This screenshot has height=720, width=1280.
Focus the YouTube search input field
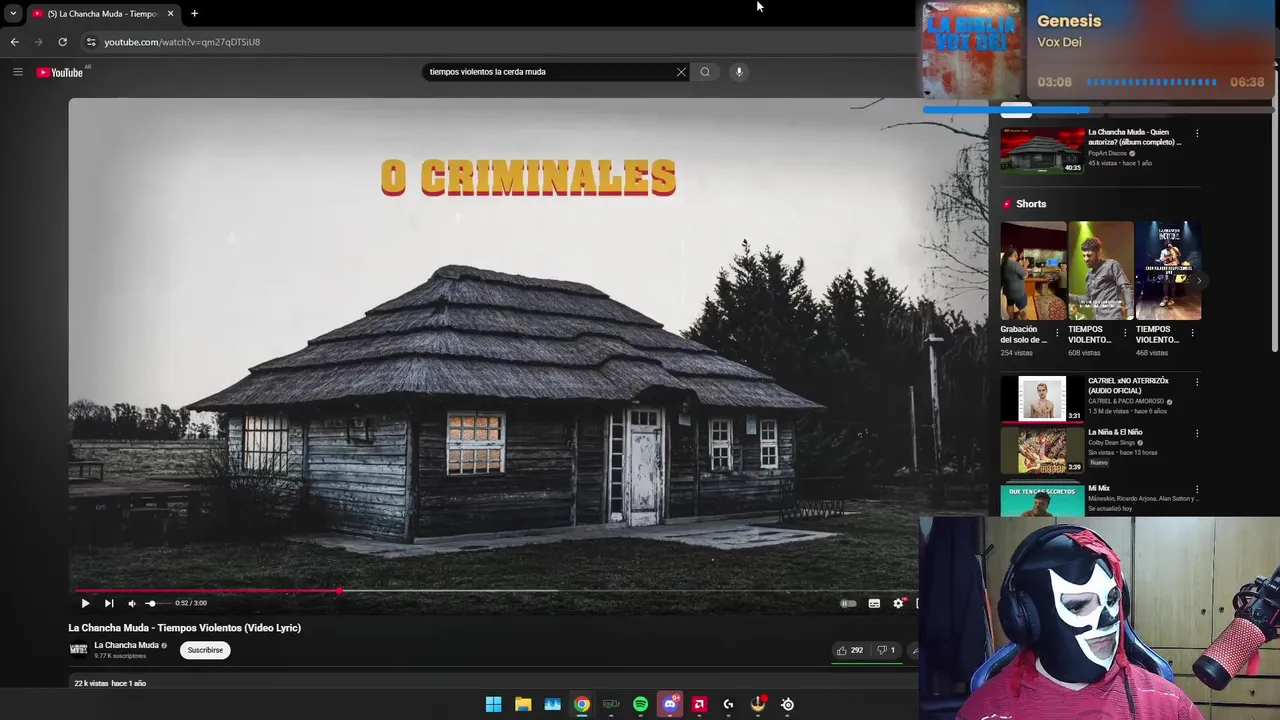(548, 72)
